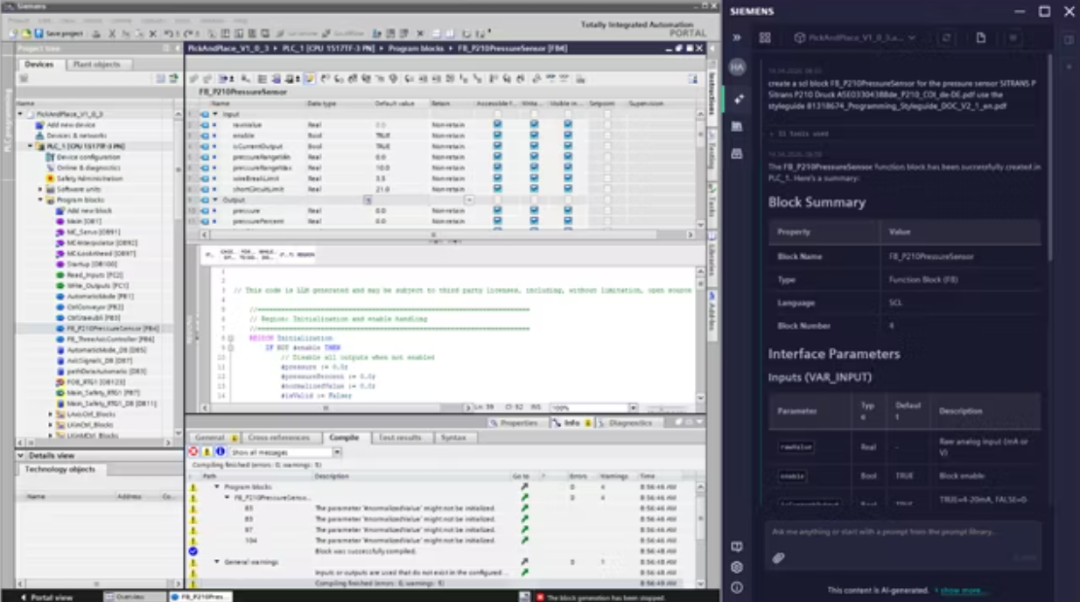
Task: Open Syntax tab
Action: (x=453, y=437)
